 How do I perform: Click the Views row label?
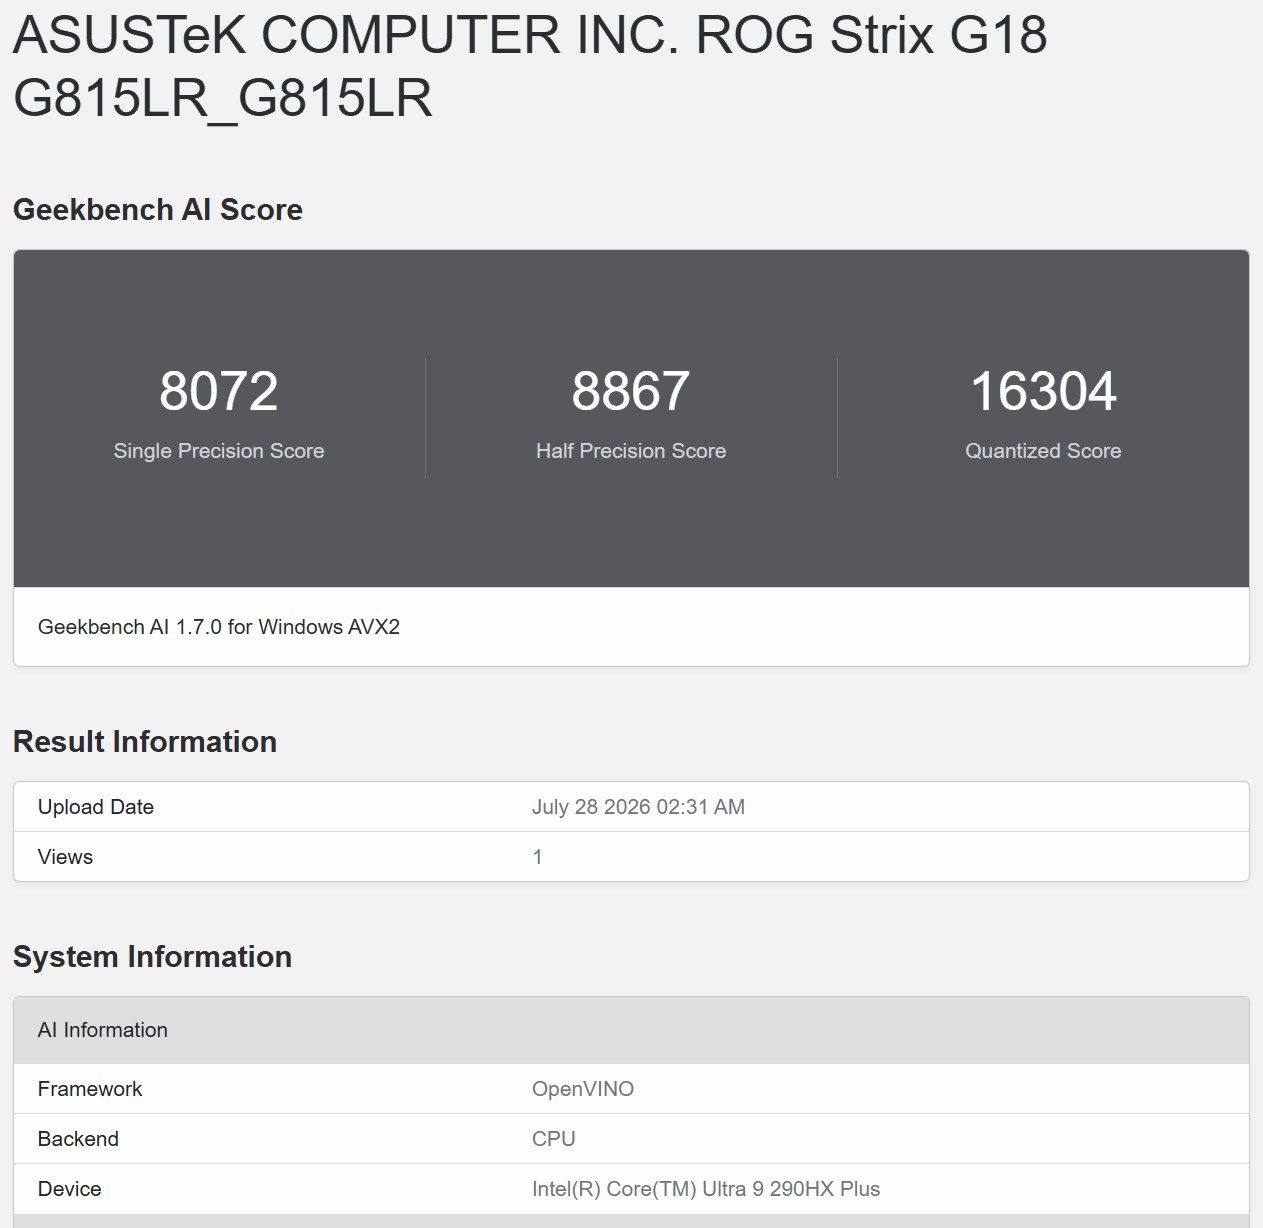pos(65,857)
